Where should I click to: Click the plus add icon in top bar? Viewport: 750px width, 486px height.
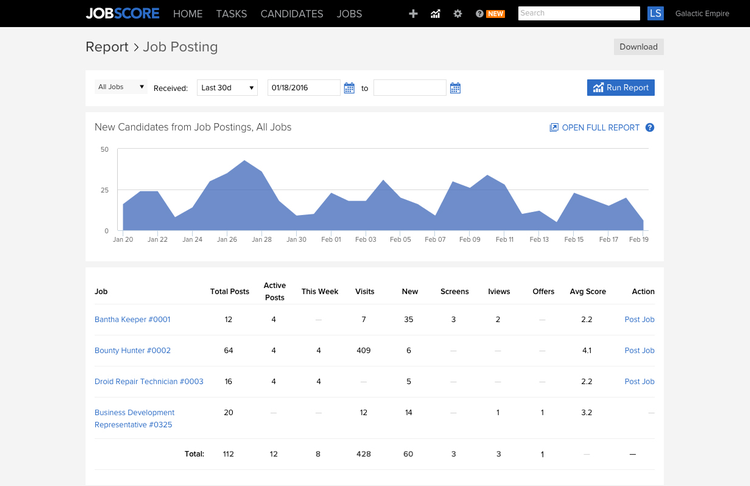tap(414, 14)
